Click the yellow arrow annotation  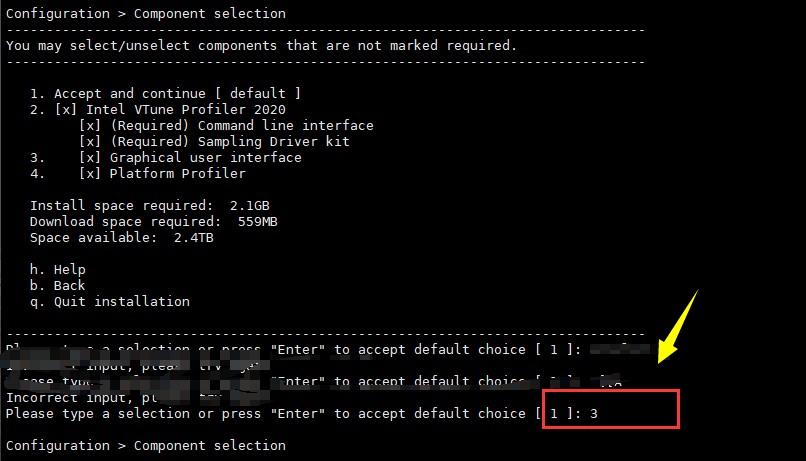pyautogui.click(x=678, y=327)
